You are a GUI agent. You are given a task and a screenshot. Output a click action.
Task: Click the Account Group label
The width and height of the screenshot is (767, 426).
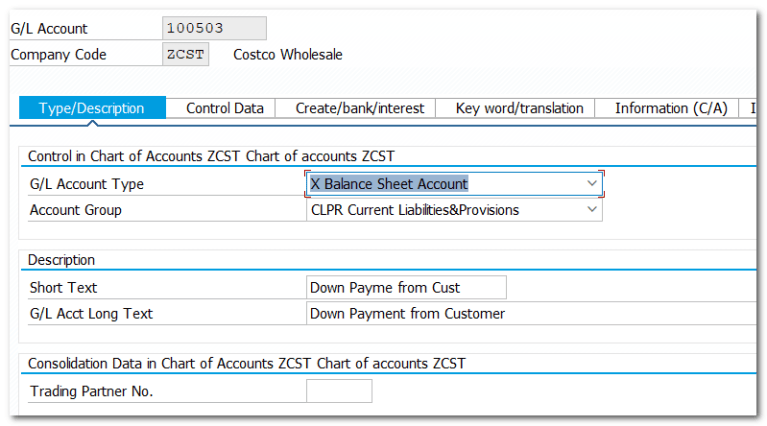click(x=76, y=210)
